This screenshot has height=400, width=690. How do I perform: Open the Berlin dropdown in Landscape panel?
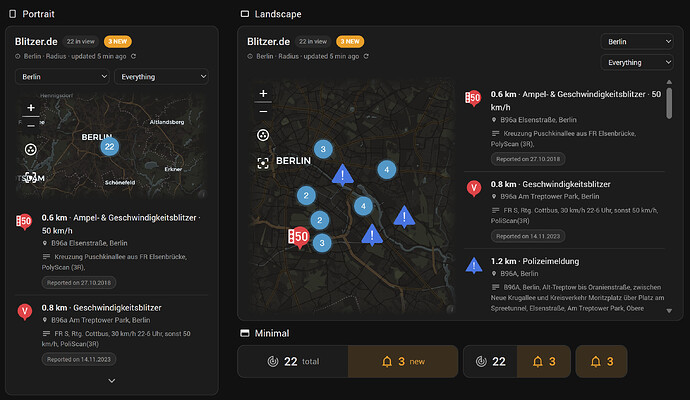(637, 41)
